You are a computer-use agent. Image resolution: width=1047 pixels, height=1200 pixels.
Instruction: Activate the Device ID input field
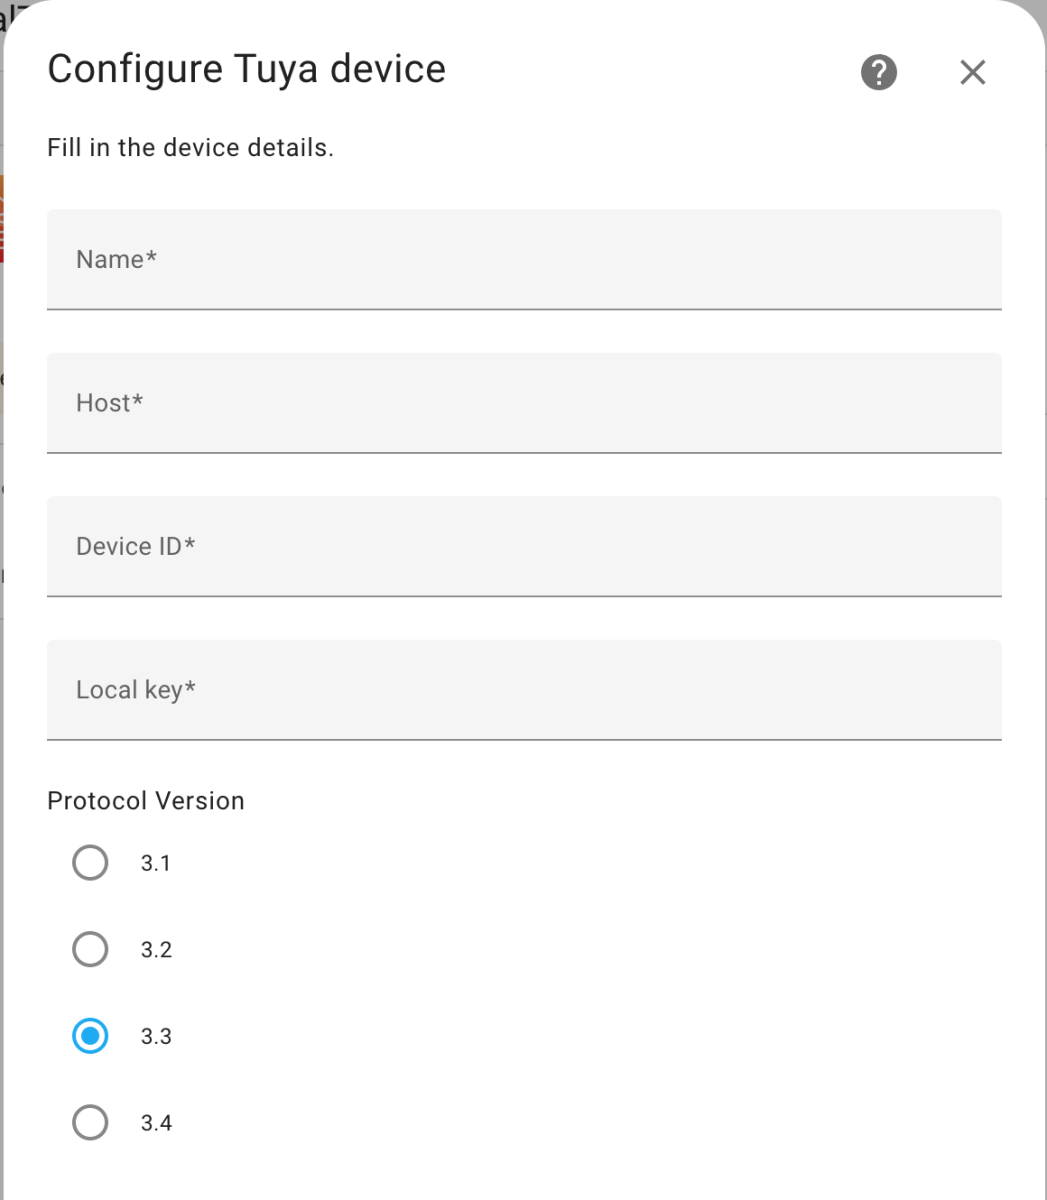point(524,546)
